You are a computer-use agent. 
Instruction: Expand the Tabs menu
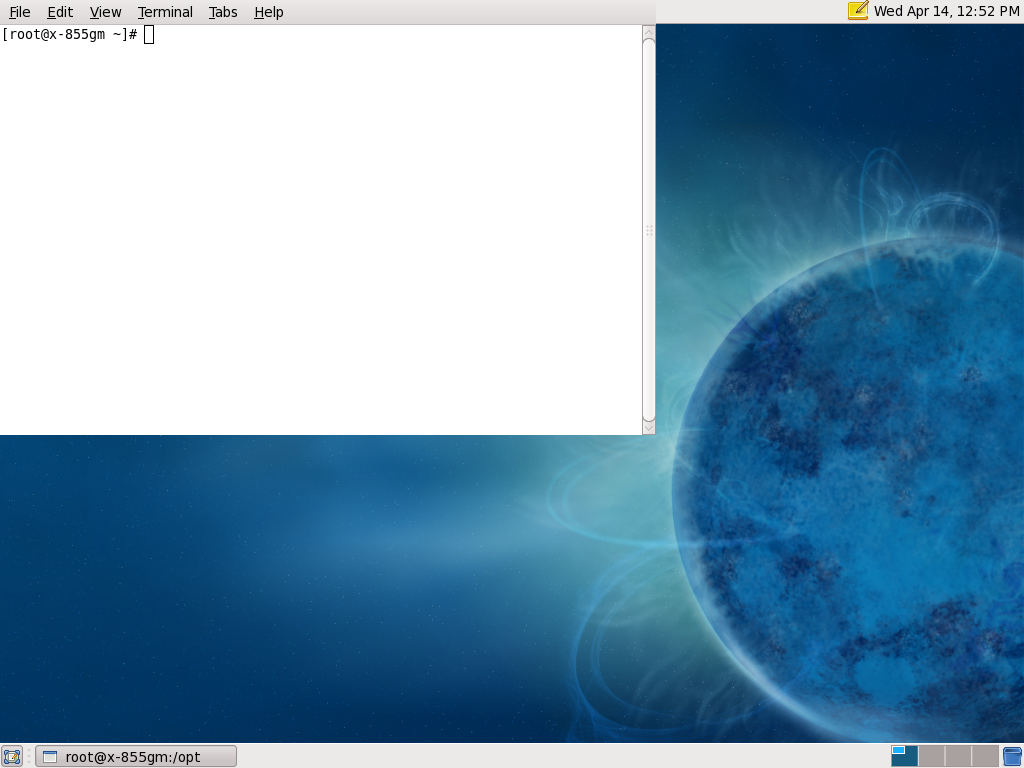[223, 12]
